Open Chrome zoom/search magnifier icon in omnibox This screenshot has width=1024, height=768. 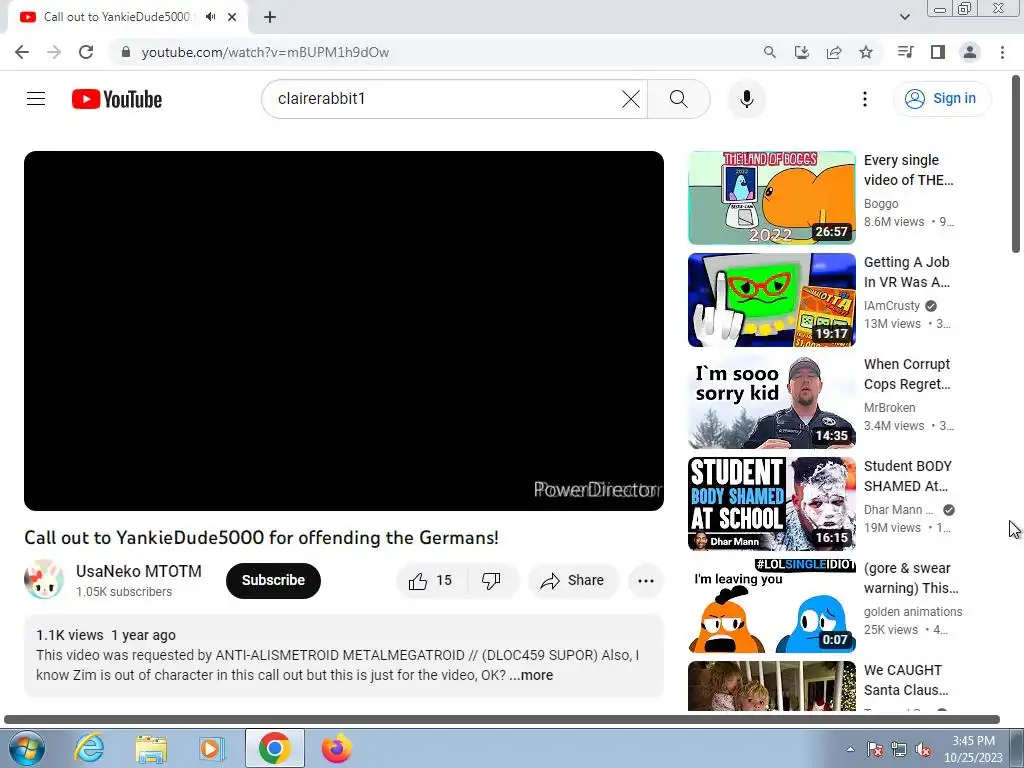pos(770,52)
